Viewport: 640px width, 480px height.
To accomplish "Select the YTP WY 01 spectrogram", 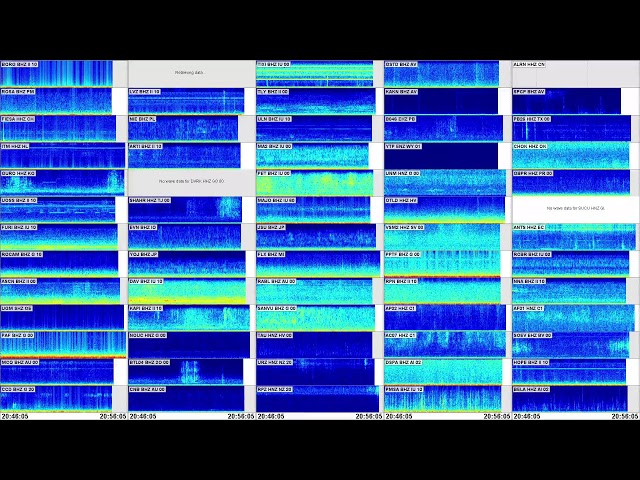I will 441,155.
